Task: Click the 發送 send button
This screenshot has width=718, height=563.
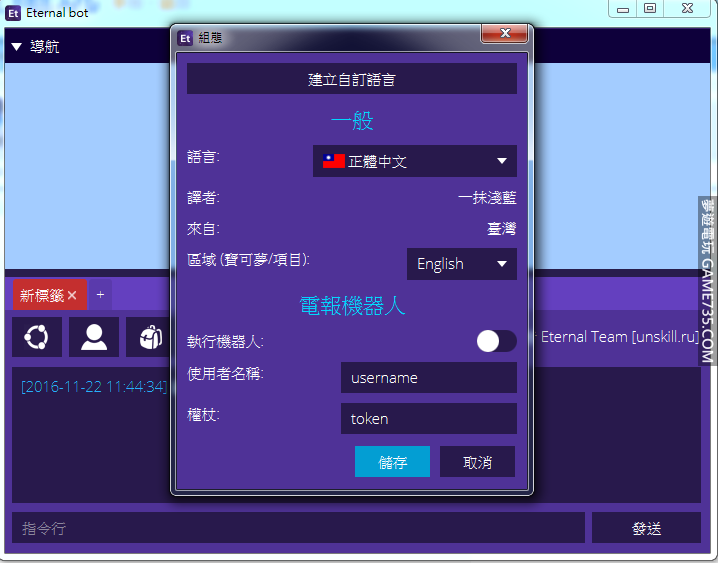Action: coord(646,528)
